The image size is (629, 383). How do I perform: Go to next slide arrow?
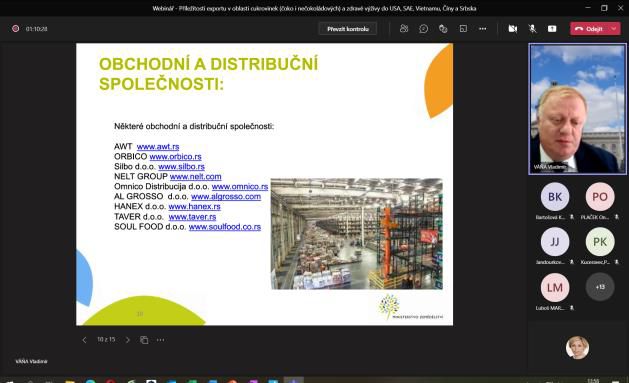(x=128, y=340)
